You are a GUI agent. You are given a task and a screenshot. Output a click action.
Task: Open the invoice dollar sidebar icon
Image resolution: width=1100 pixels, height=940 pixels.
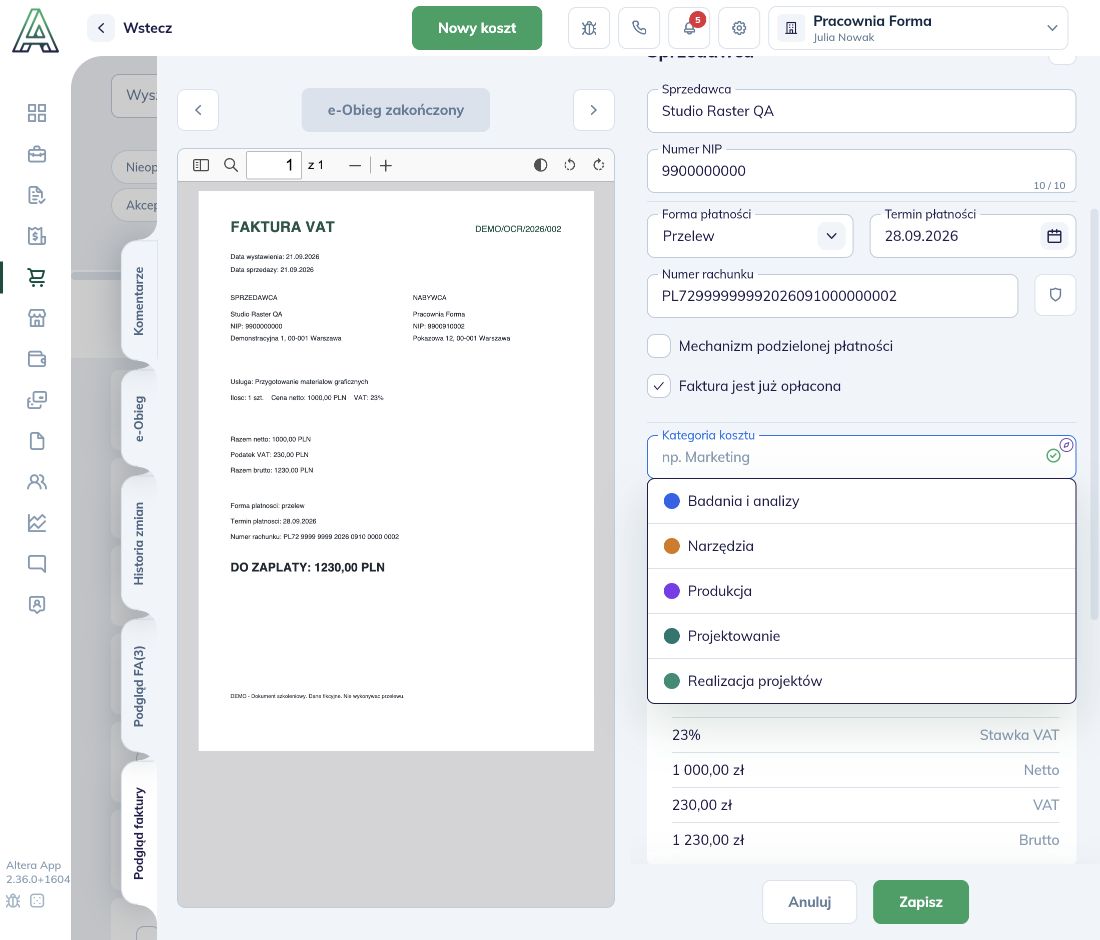click(x=36, y=236)
